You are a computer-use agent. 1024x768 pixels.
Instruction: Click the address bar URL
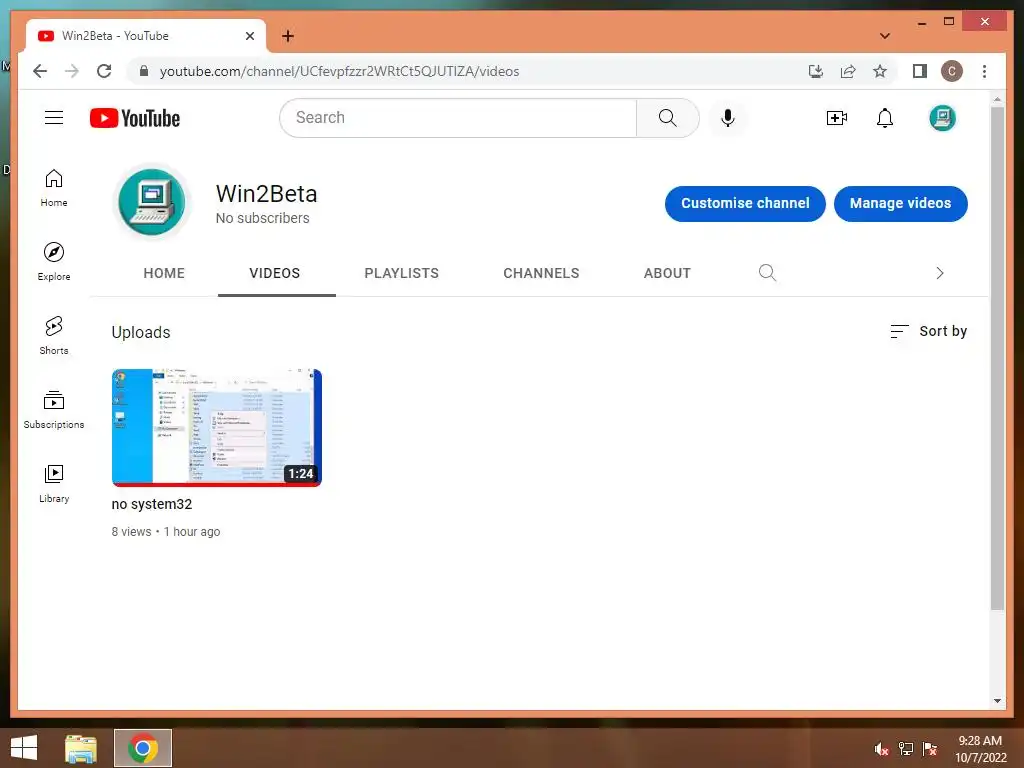click(340, 71)
